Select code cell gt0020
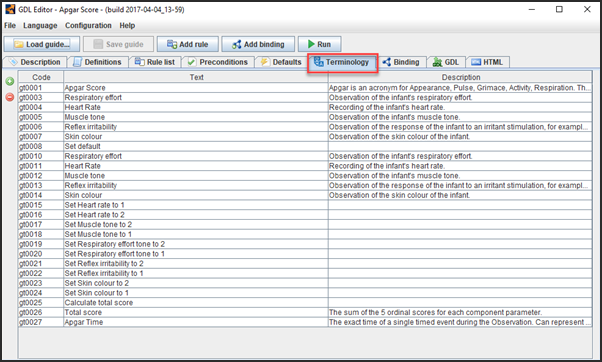Screen dimensions: 602x362 pyautogui.click(x=41, y=254)
